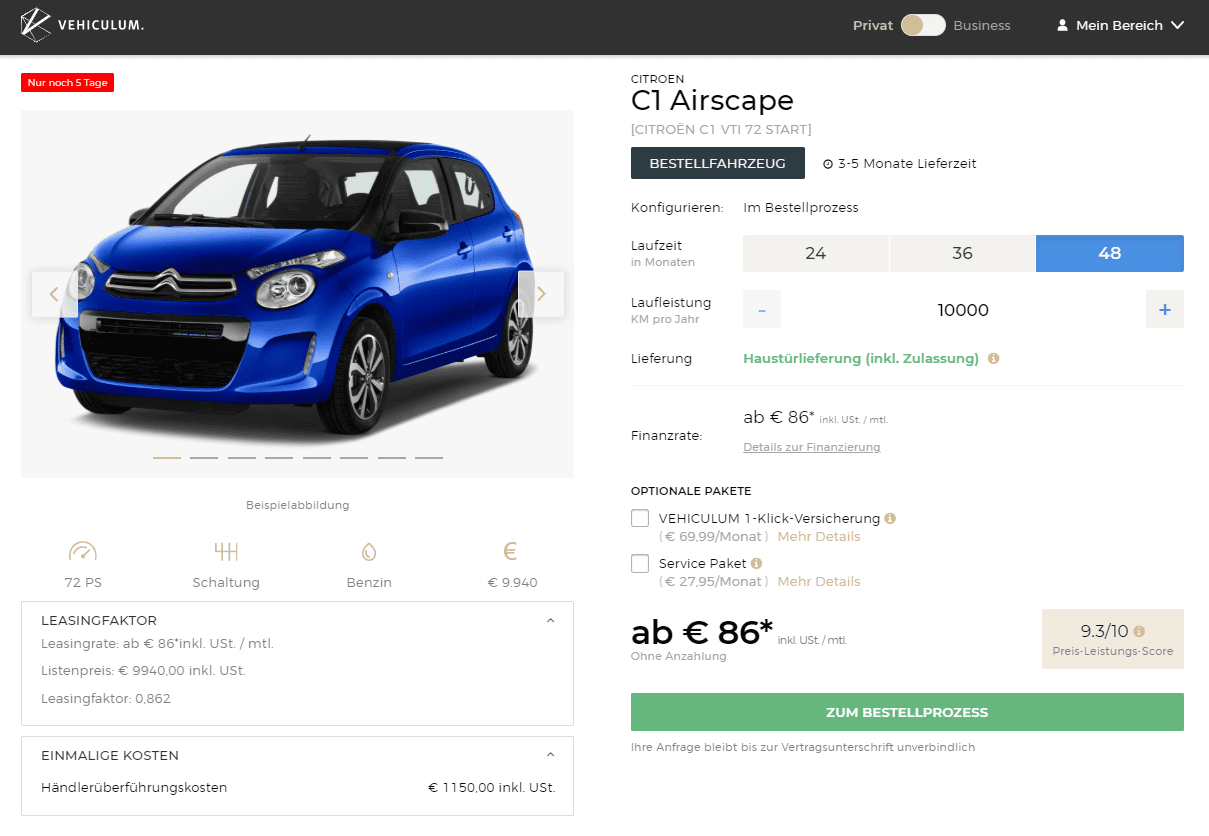Viewport: 1209px width, 836px height.
Task: Click Preis-Leistungs-Score info icon
Action: [1139, 631]
